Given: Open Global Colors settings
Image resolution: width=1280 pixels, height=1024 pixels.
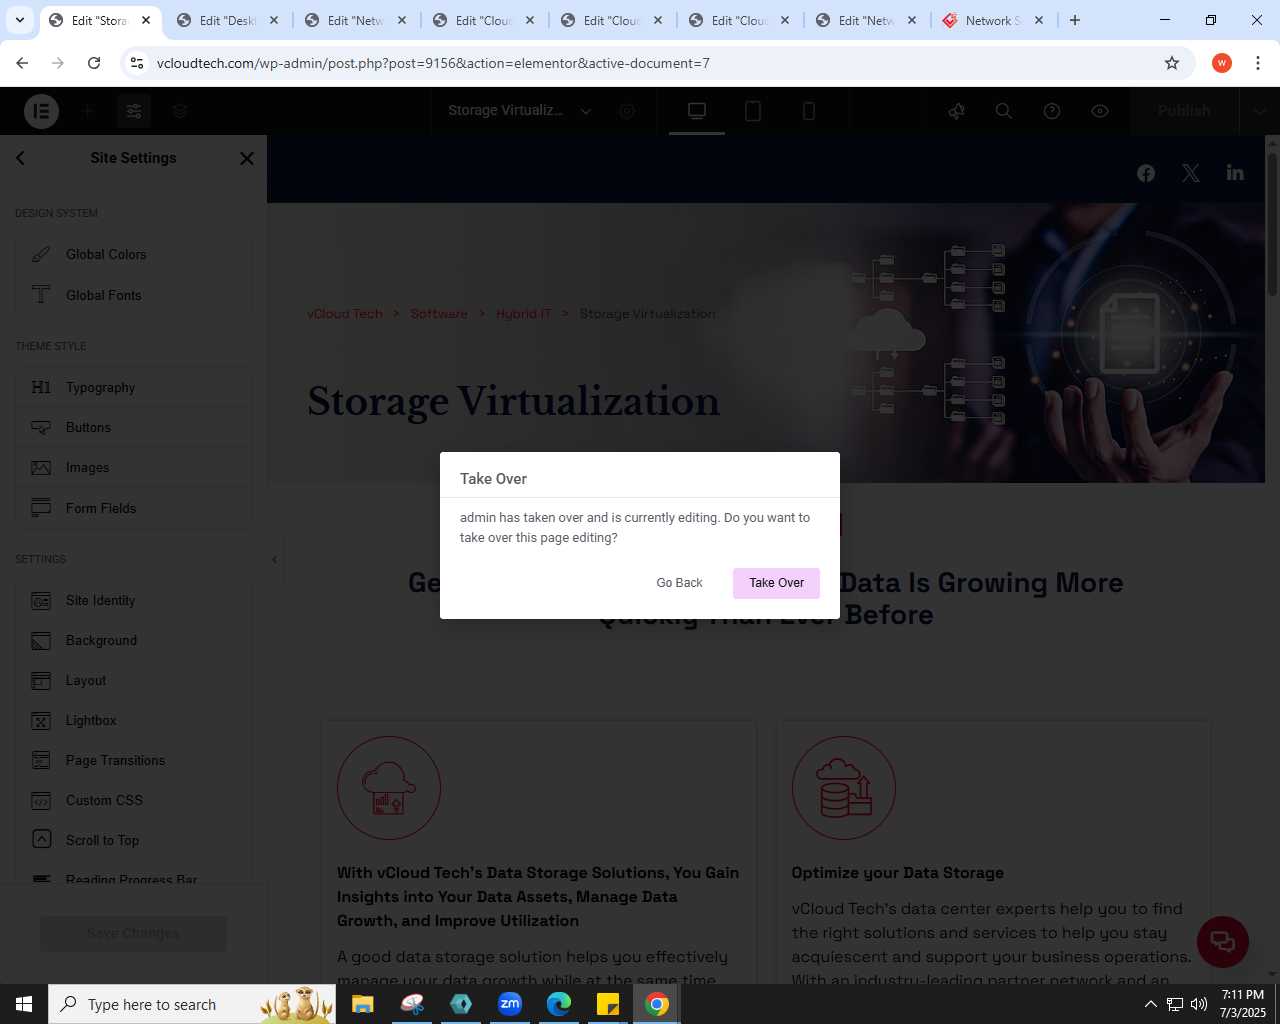Looking at the screenshot, I should (x=133, y=255).
